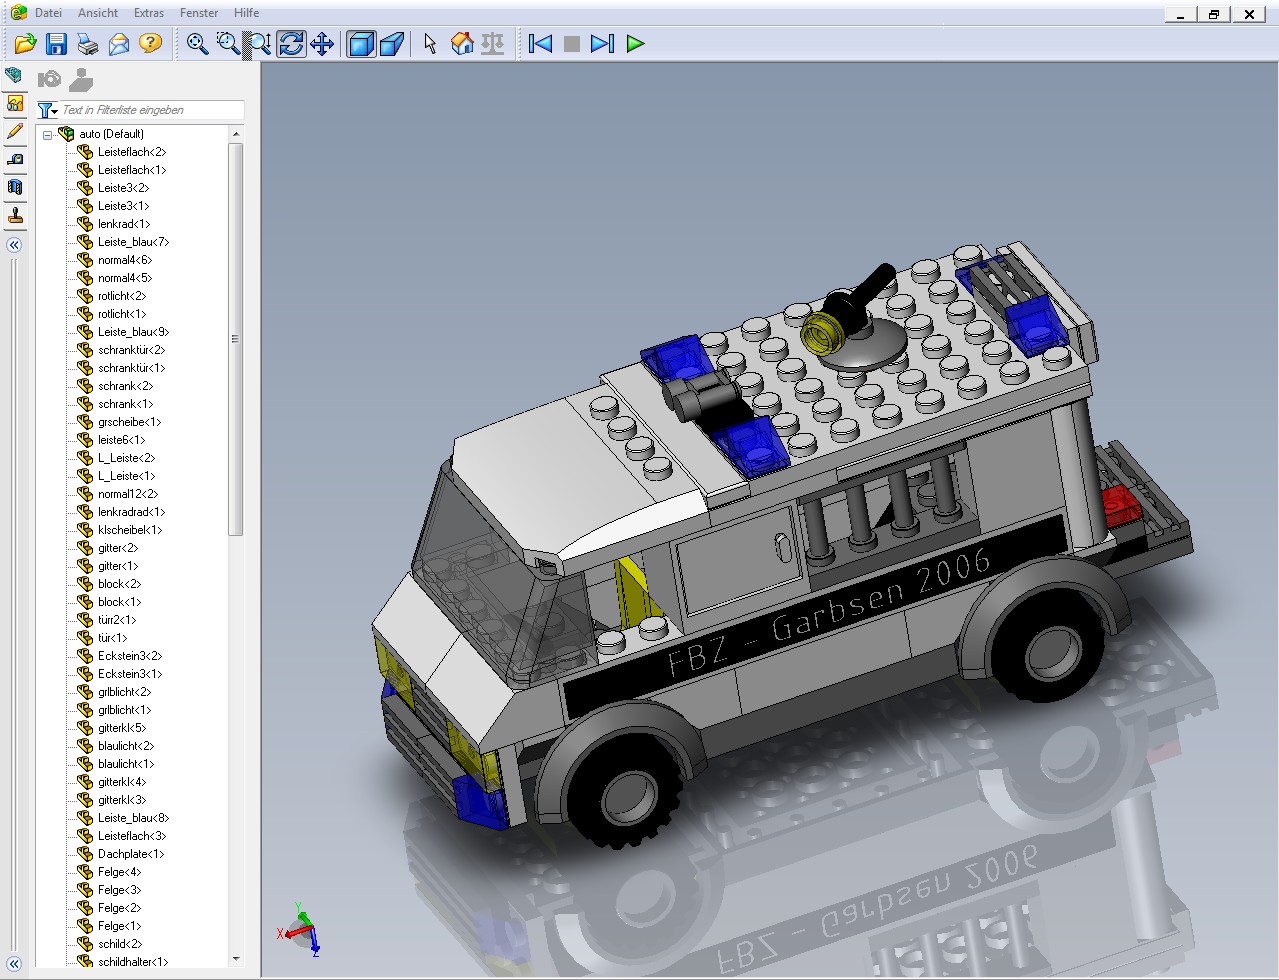Select lenkrad<1> in component tree
Screen dimensions: 1279x980
tap(123, 224)
